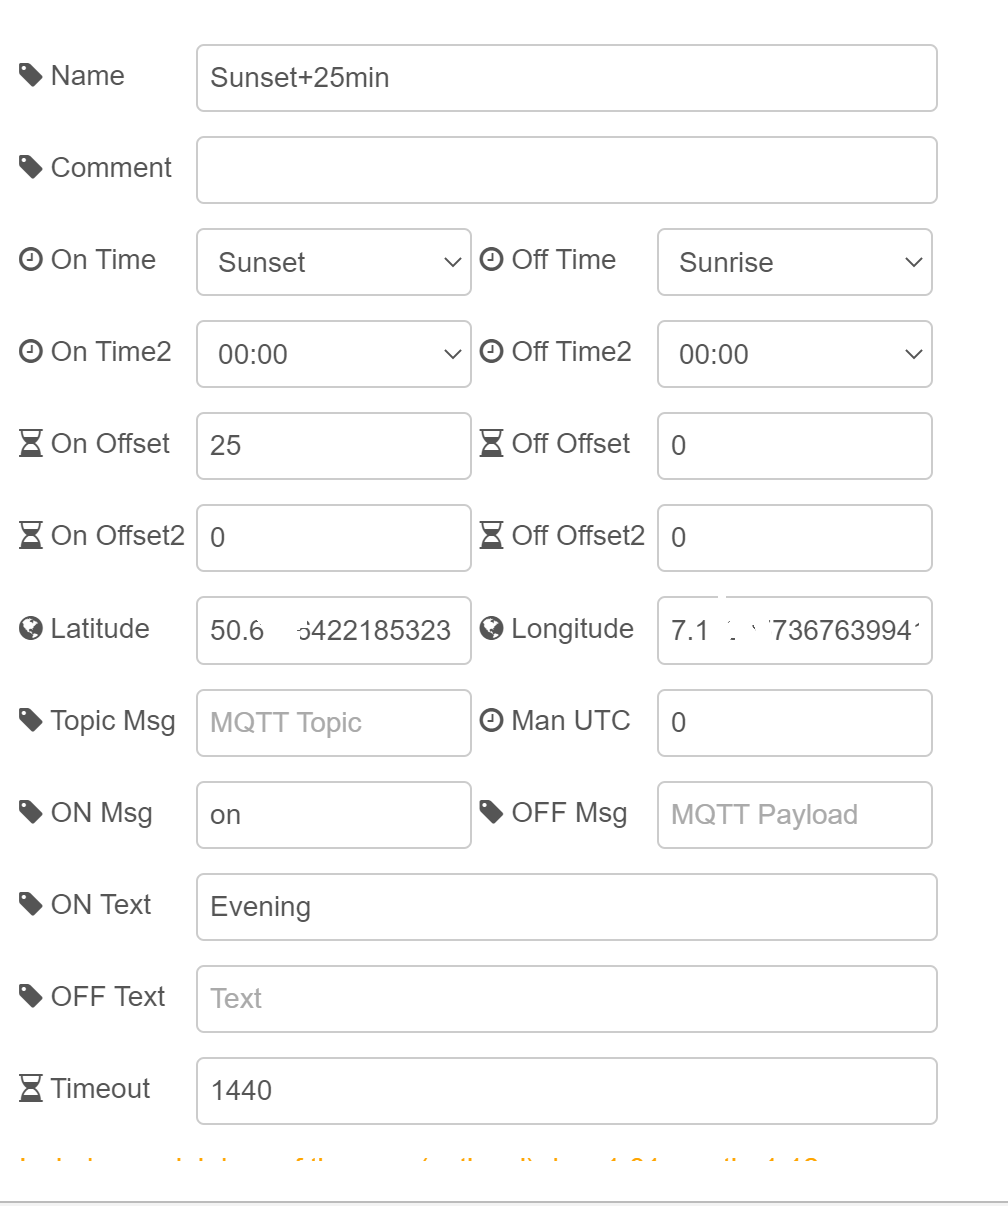The width and height of the screenshot is (1008, 1206).
Task: Click the clock icon beside Man UTC
Action: point(491,719)
